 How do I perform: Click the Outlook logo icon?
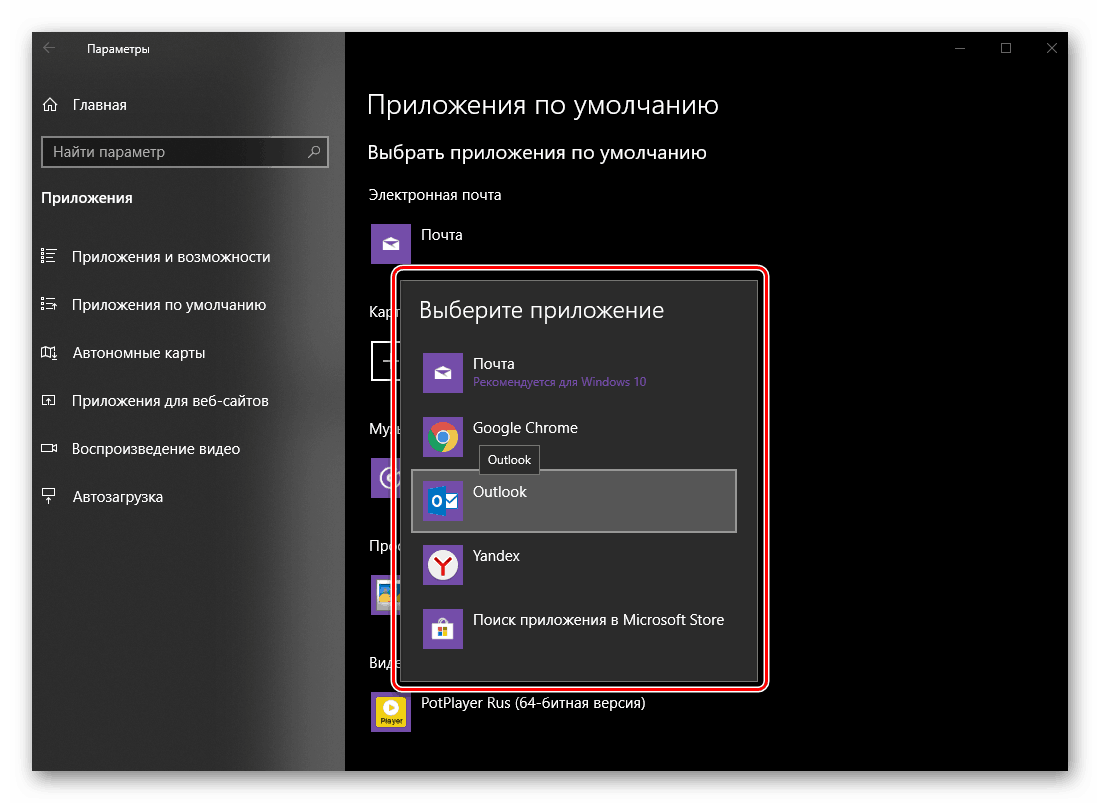pyautogui.click(x=443, y=501)
